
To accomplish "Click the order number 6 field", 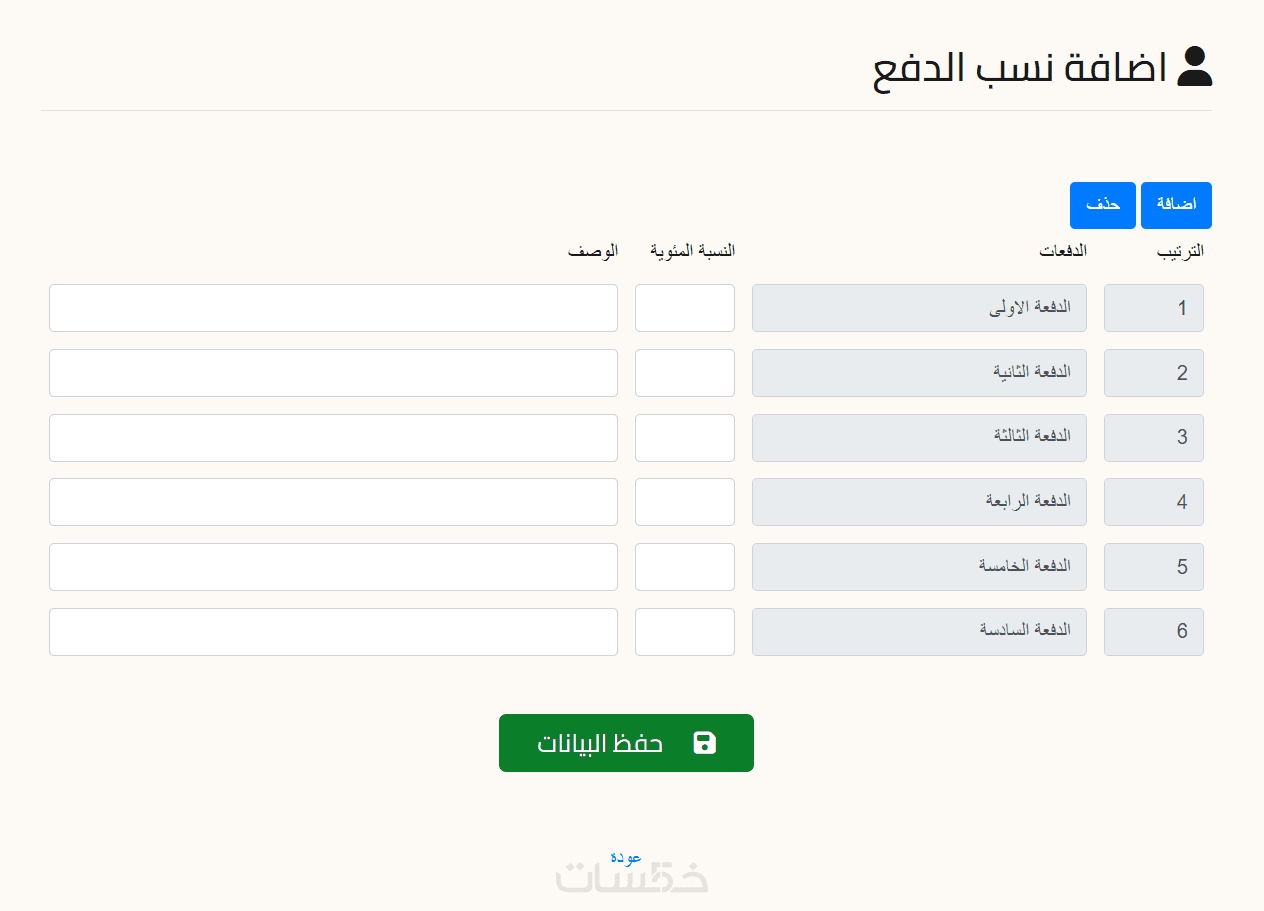I will (1154, 632).
